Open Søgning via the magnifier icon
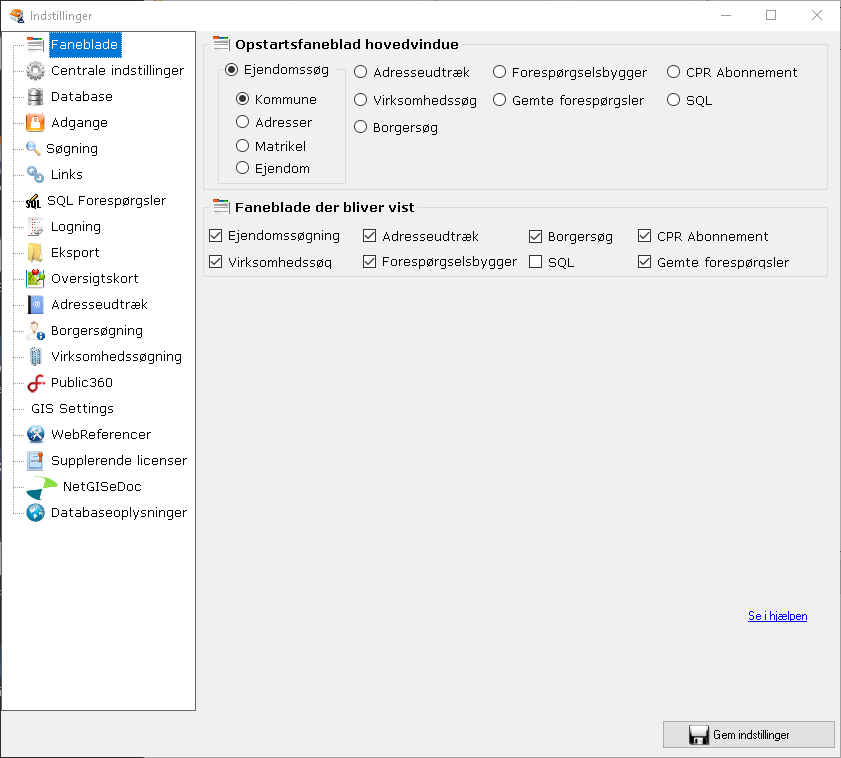 33,149
